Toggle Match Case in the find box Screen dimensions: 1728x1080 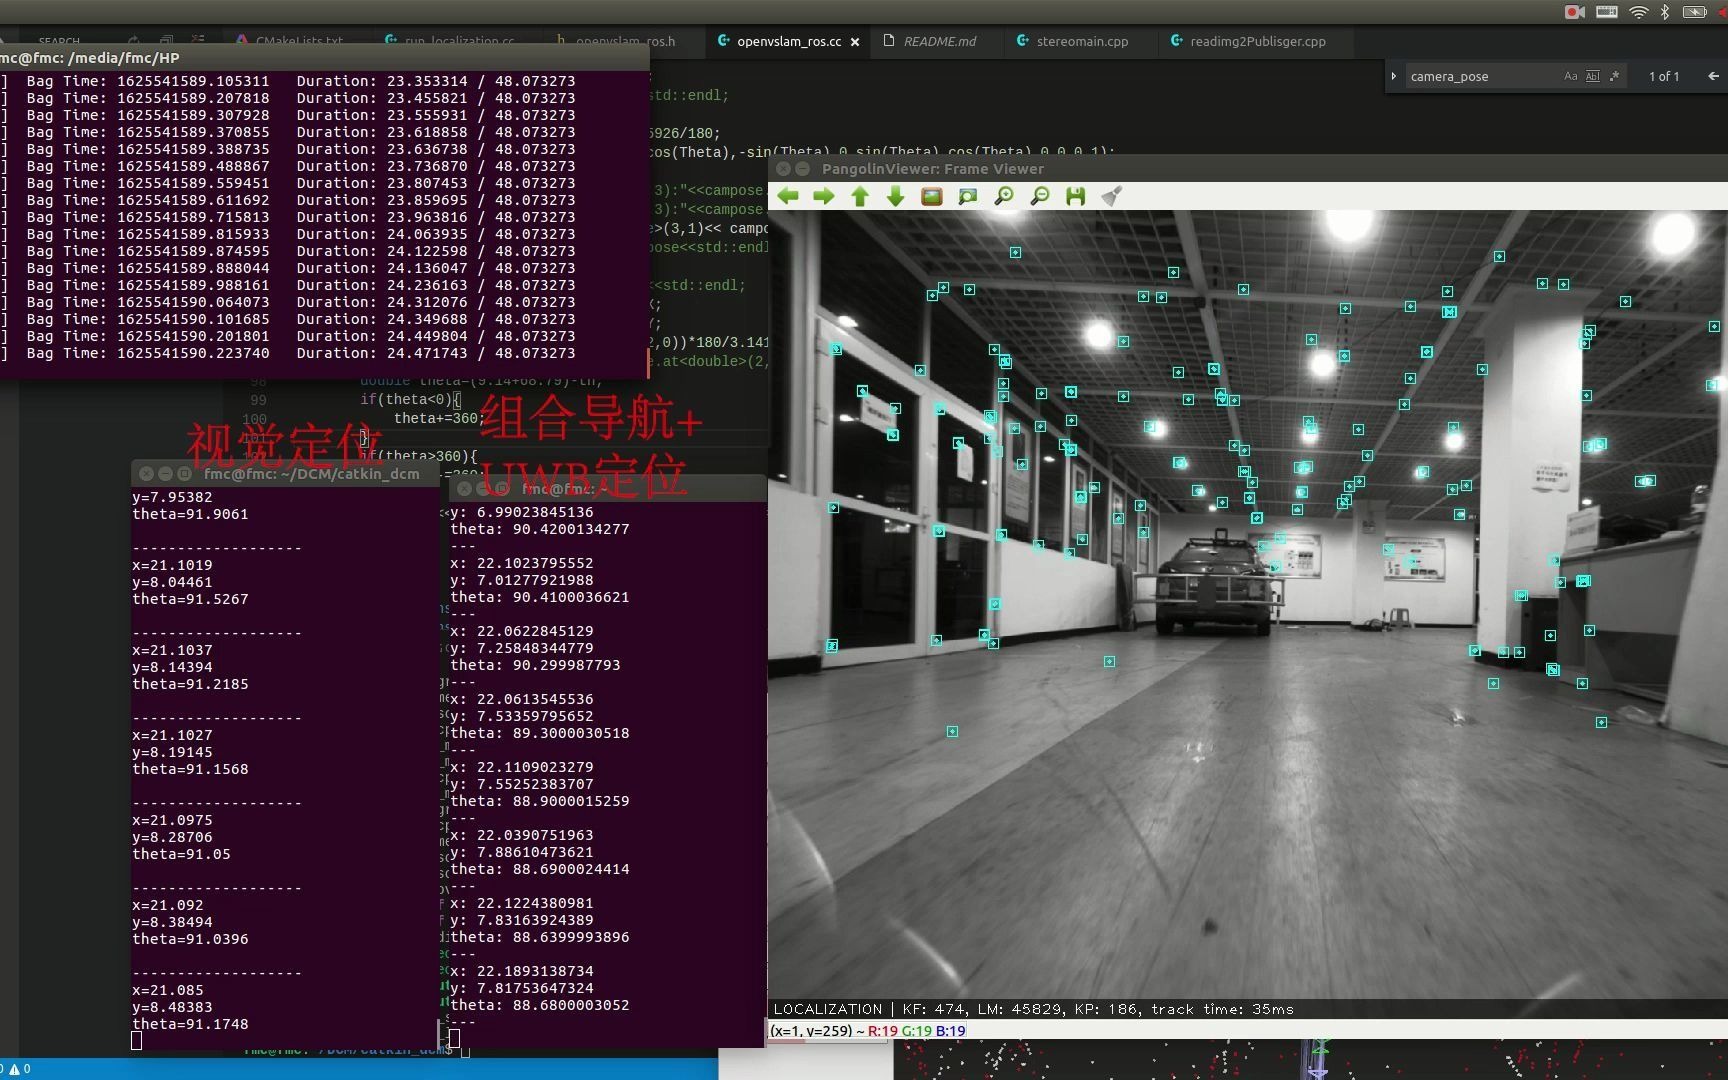pyautogui.click(x=1571, y=76)
